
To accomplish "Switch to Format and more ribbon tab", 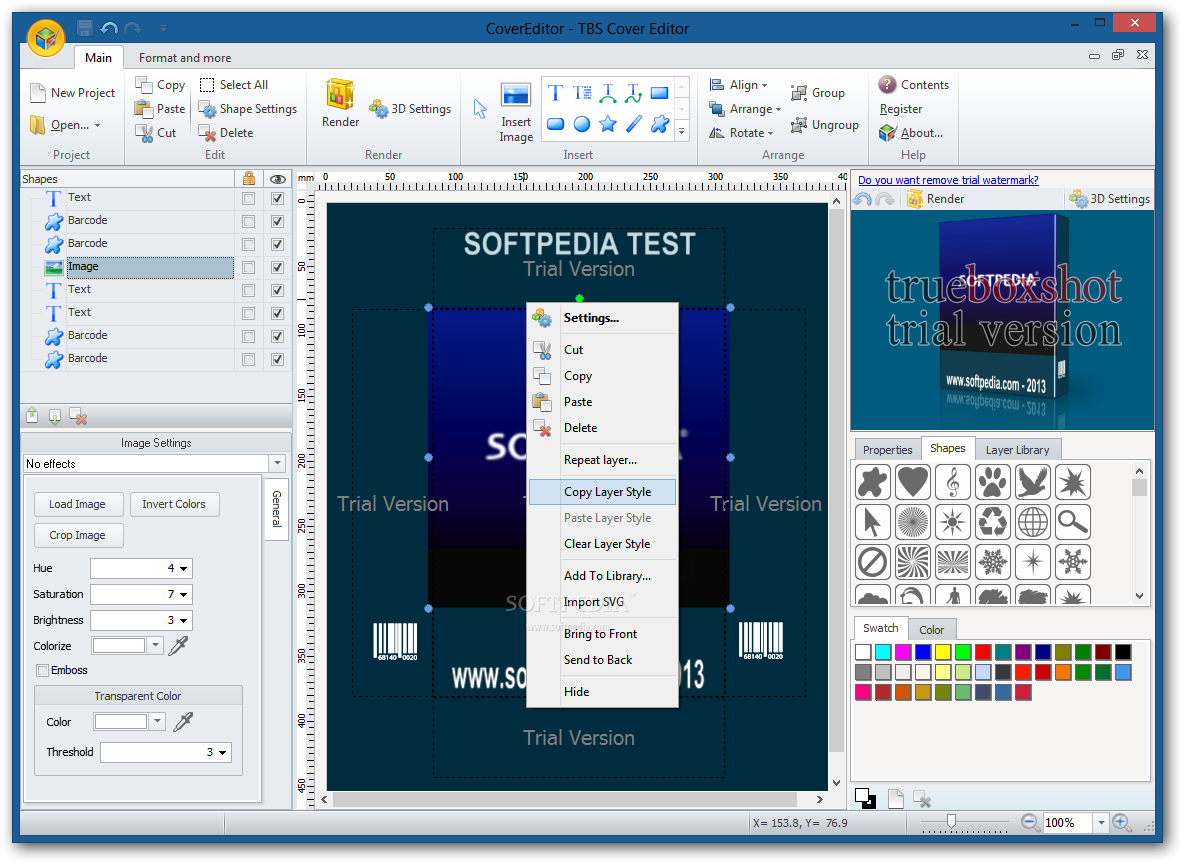I will point(185,57).
